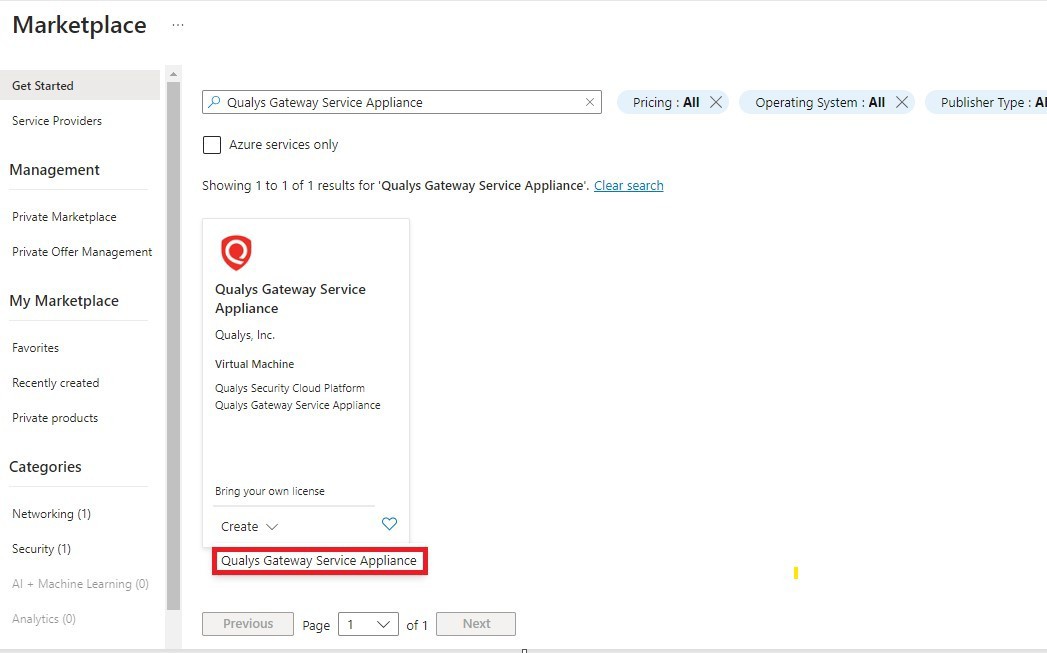Viewport: 1047px width, 653px height.
Task: Remove the Pricing: All filter chip
Action: [x=716, y=101]
